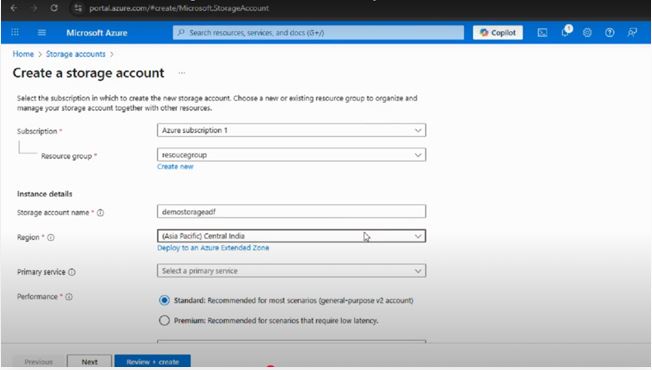The width and height of the screenshot is (652, 370).
Task: Go to Home breadcrumb
Action: [23, 54]
